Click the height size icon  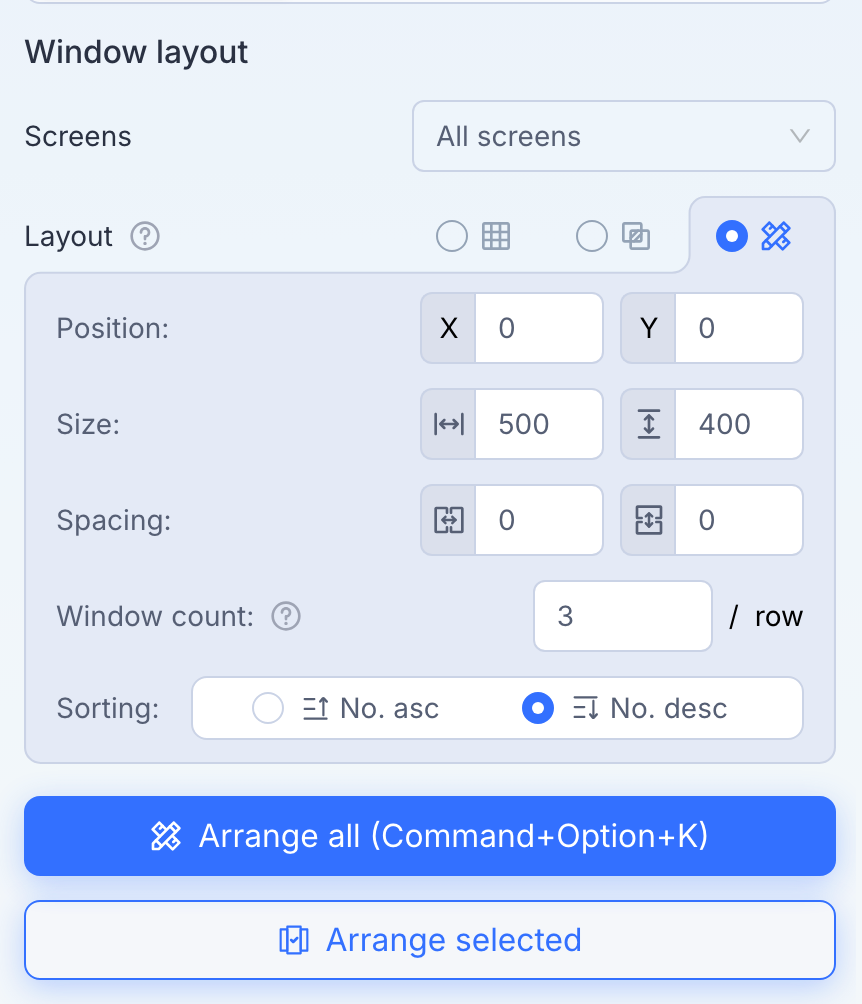point(648,424)
